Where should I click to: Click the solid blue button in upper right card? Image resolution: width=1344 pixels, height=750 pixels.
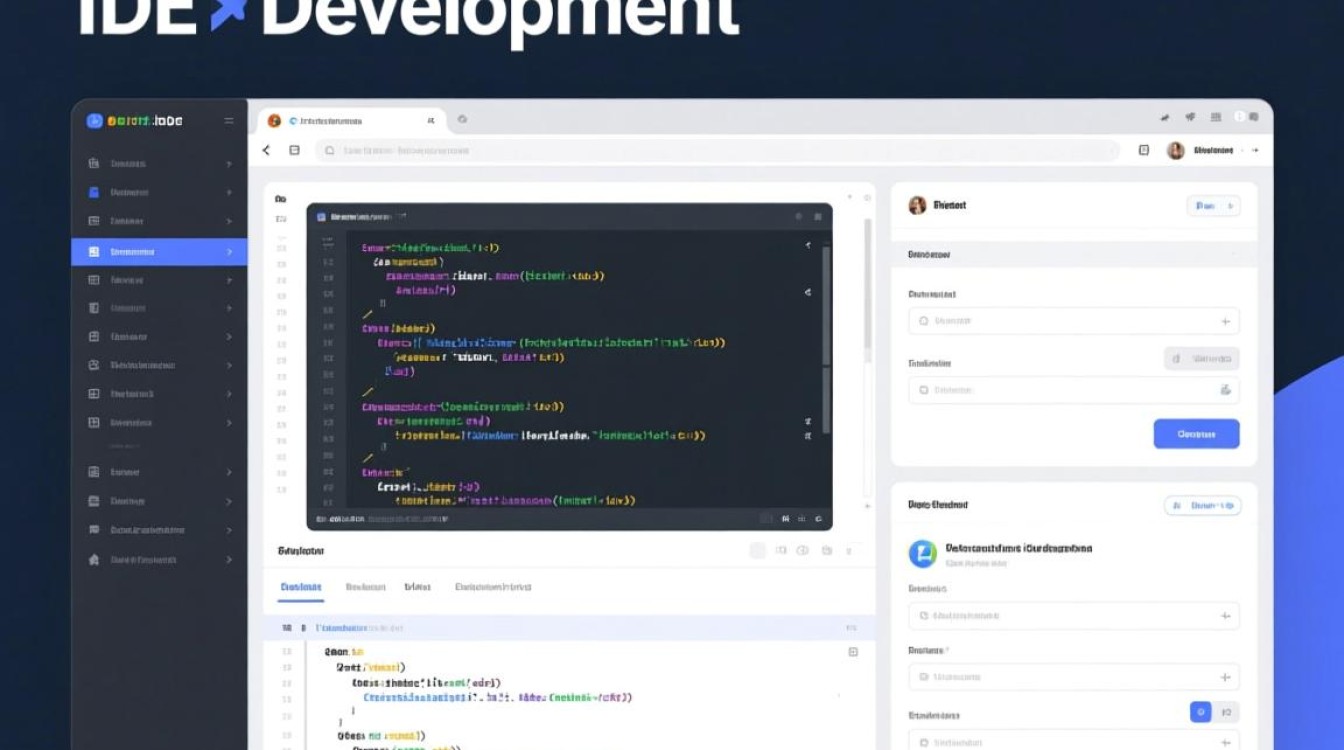click(x=1196, y=434)
